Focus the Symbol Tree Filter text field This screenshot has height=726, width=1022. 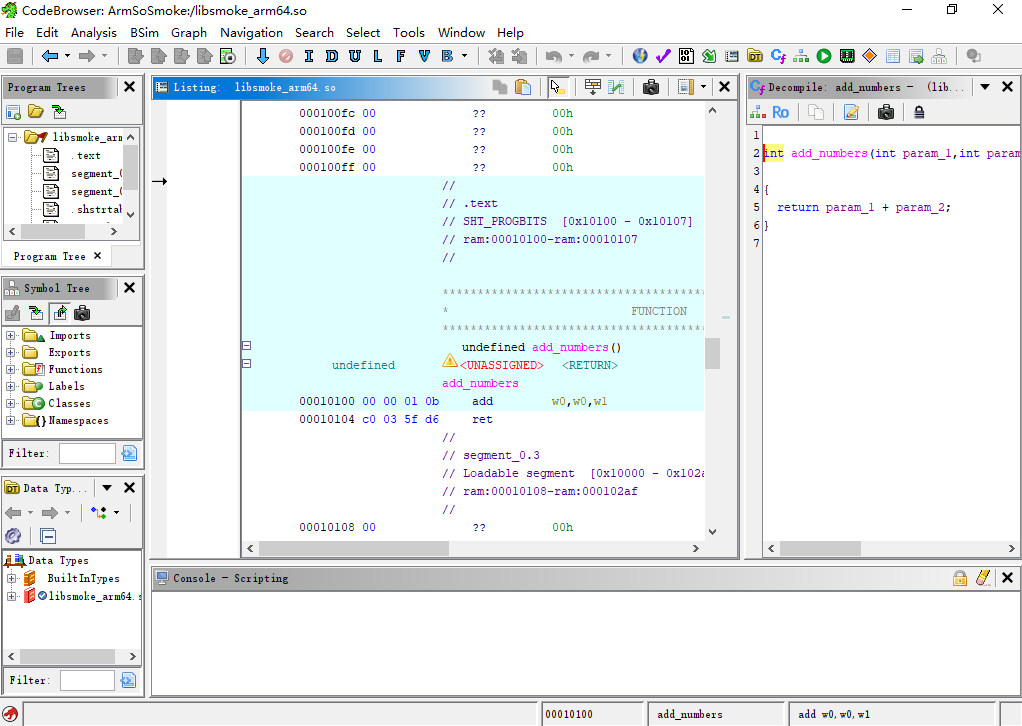tap(87, 453)
